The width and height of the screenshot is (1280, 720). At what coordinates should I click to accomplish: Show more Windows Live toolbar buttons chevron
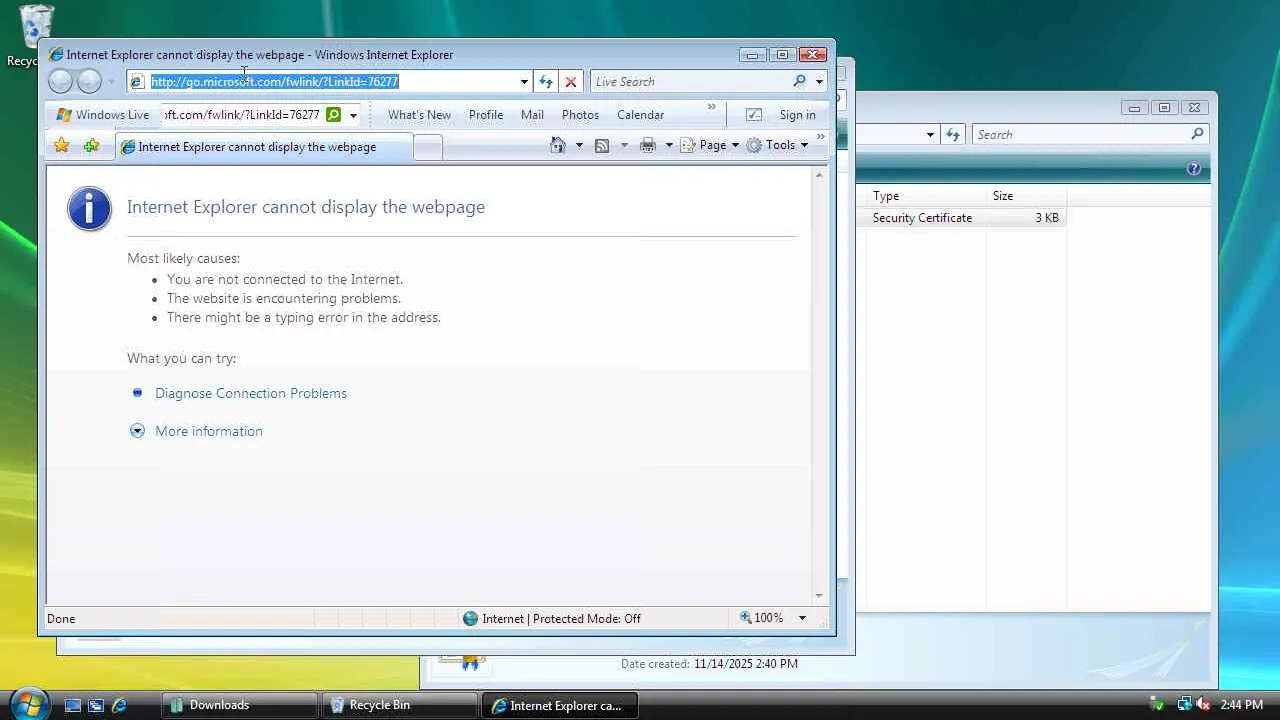pos(712,106)
